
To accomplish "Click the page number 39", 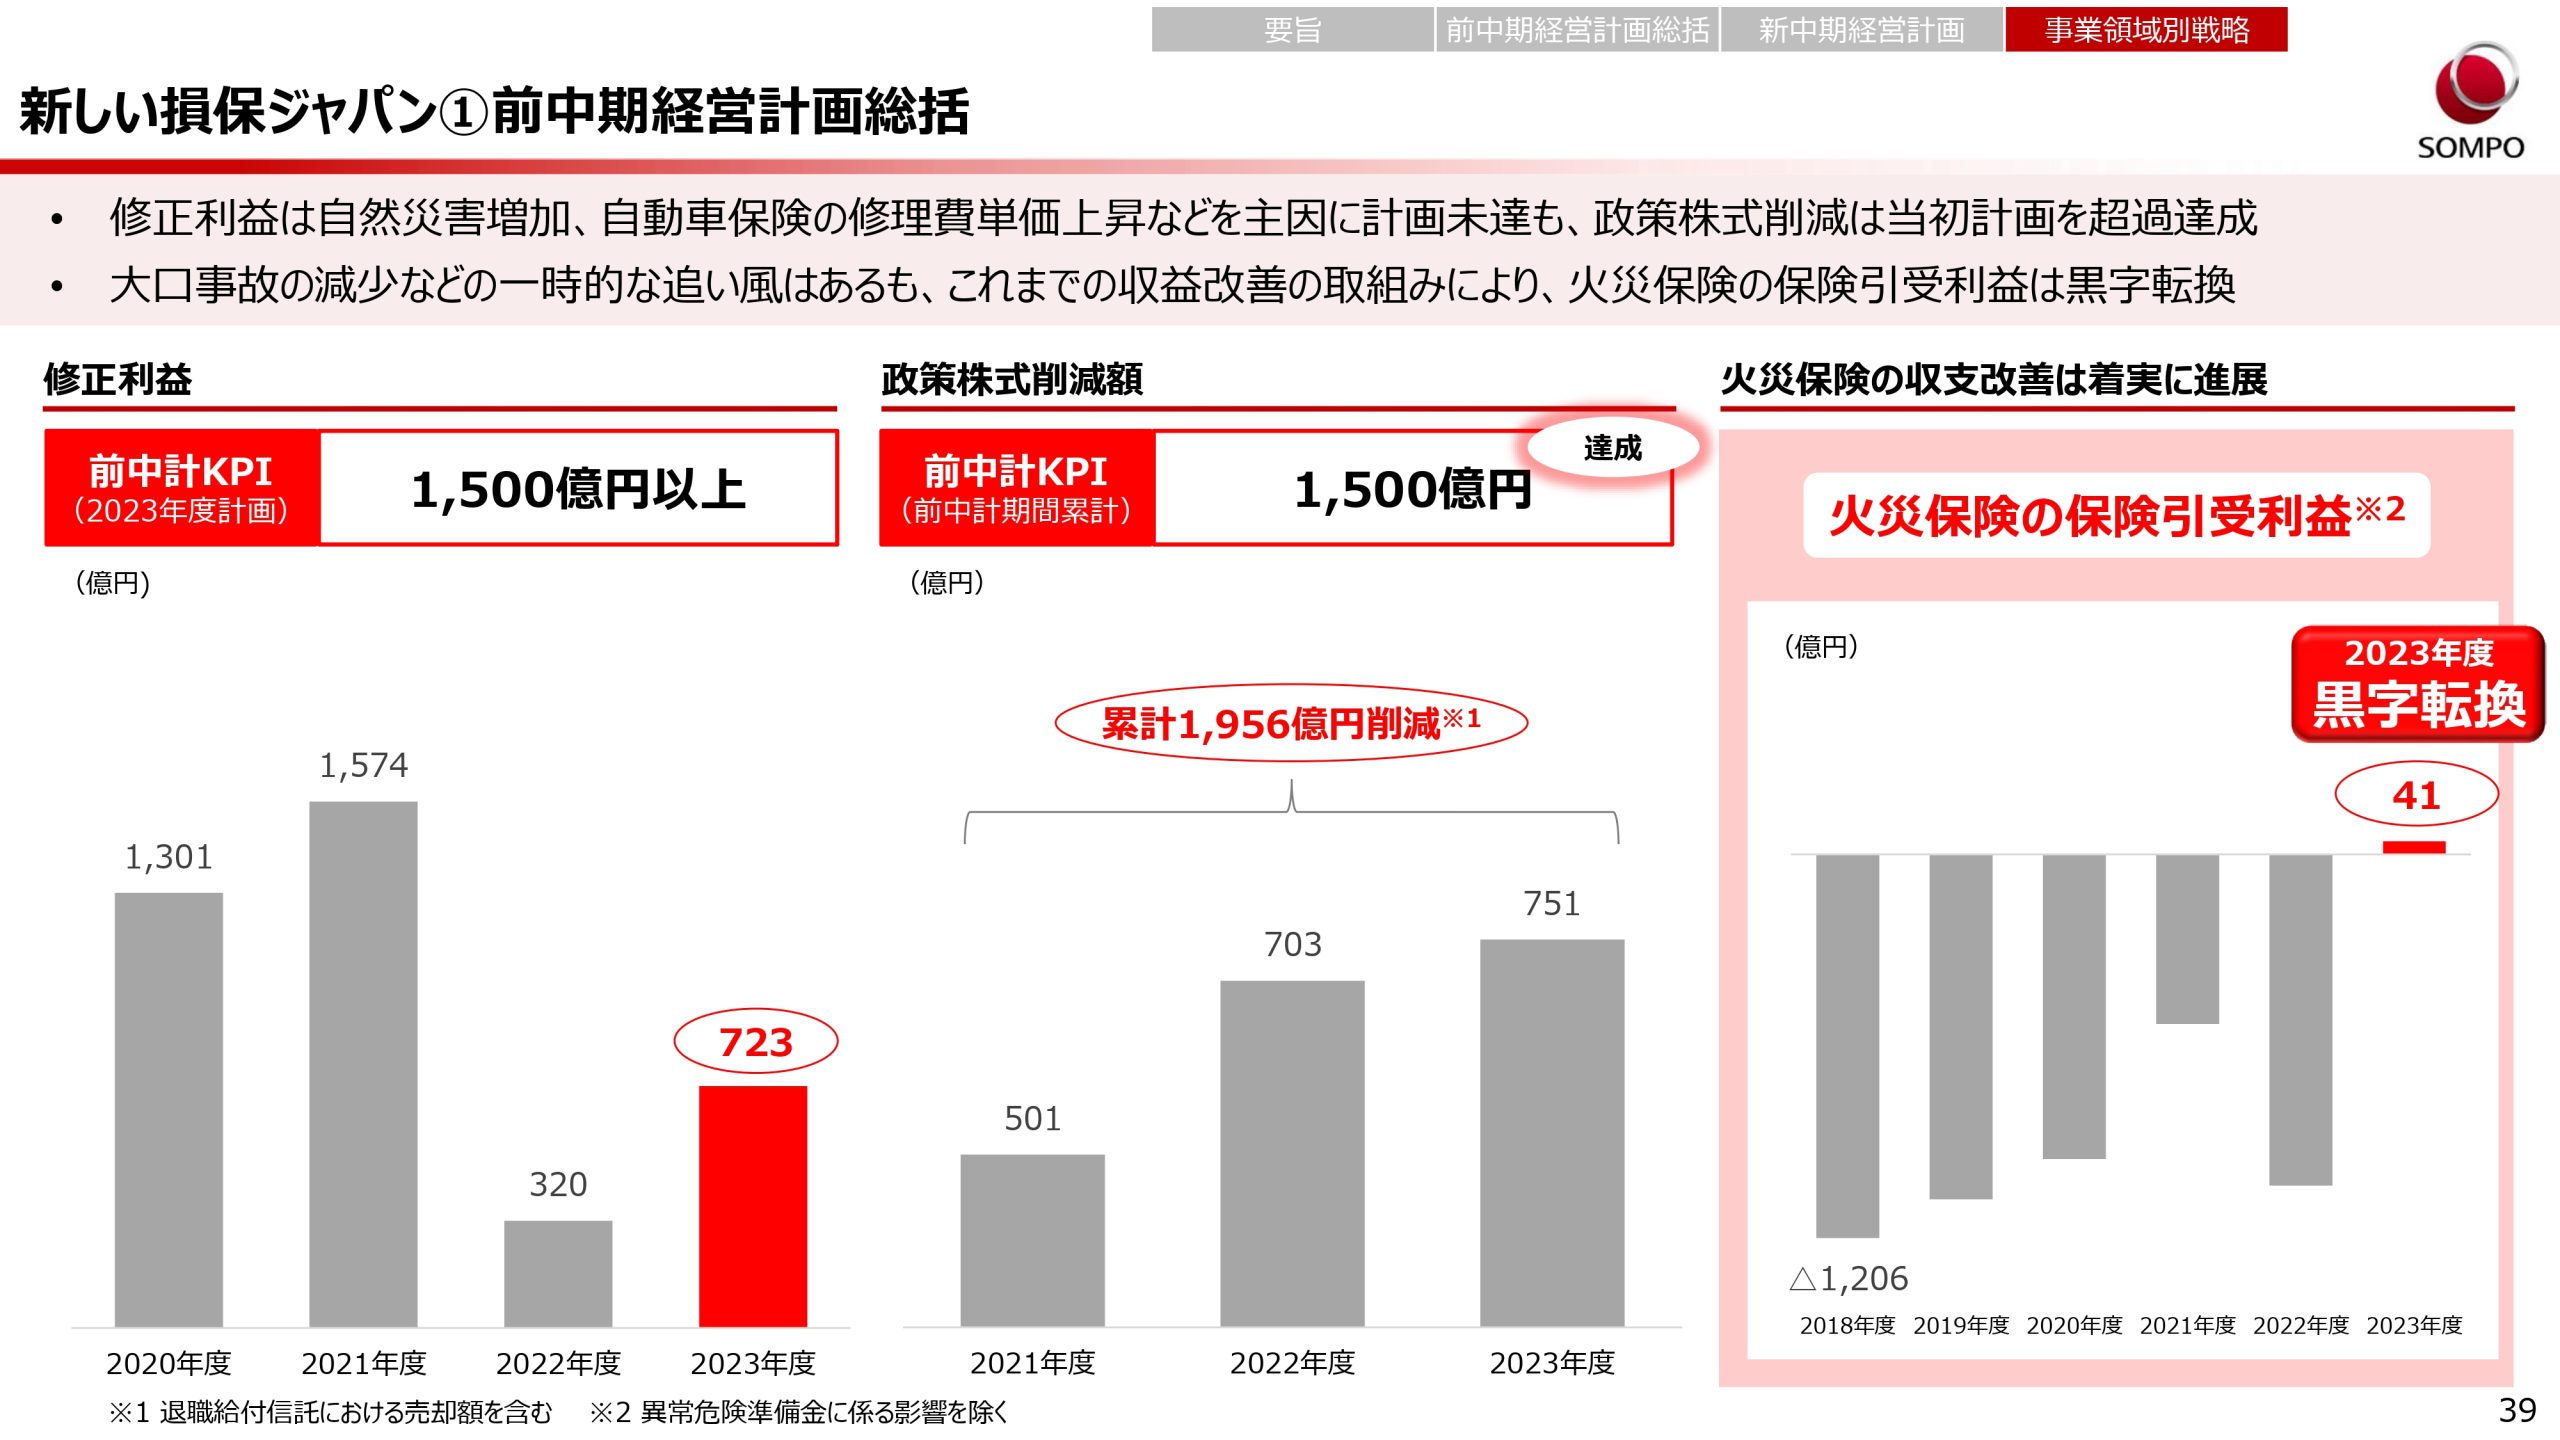I will click(x=2517, y=1410).
